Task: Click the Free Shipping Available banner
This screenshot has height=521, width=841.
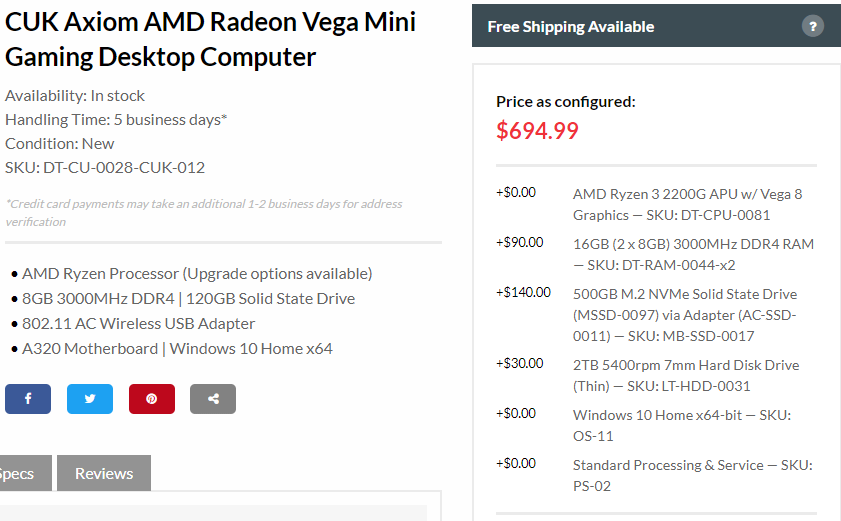Action: 656,26
